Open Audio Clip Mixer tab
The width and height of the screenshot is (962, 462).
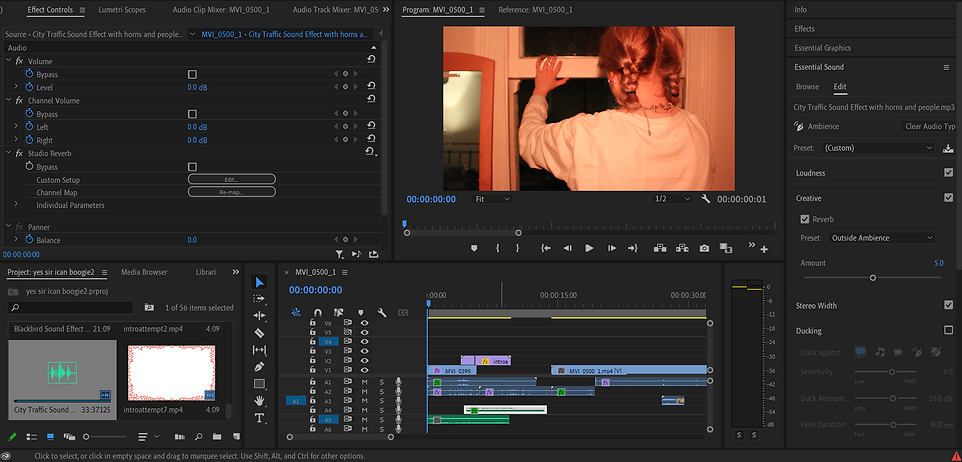click(221, 10)
